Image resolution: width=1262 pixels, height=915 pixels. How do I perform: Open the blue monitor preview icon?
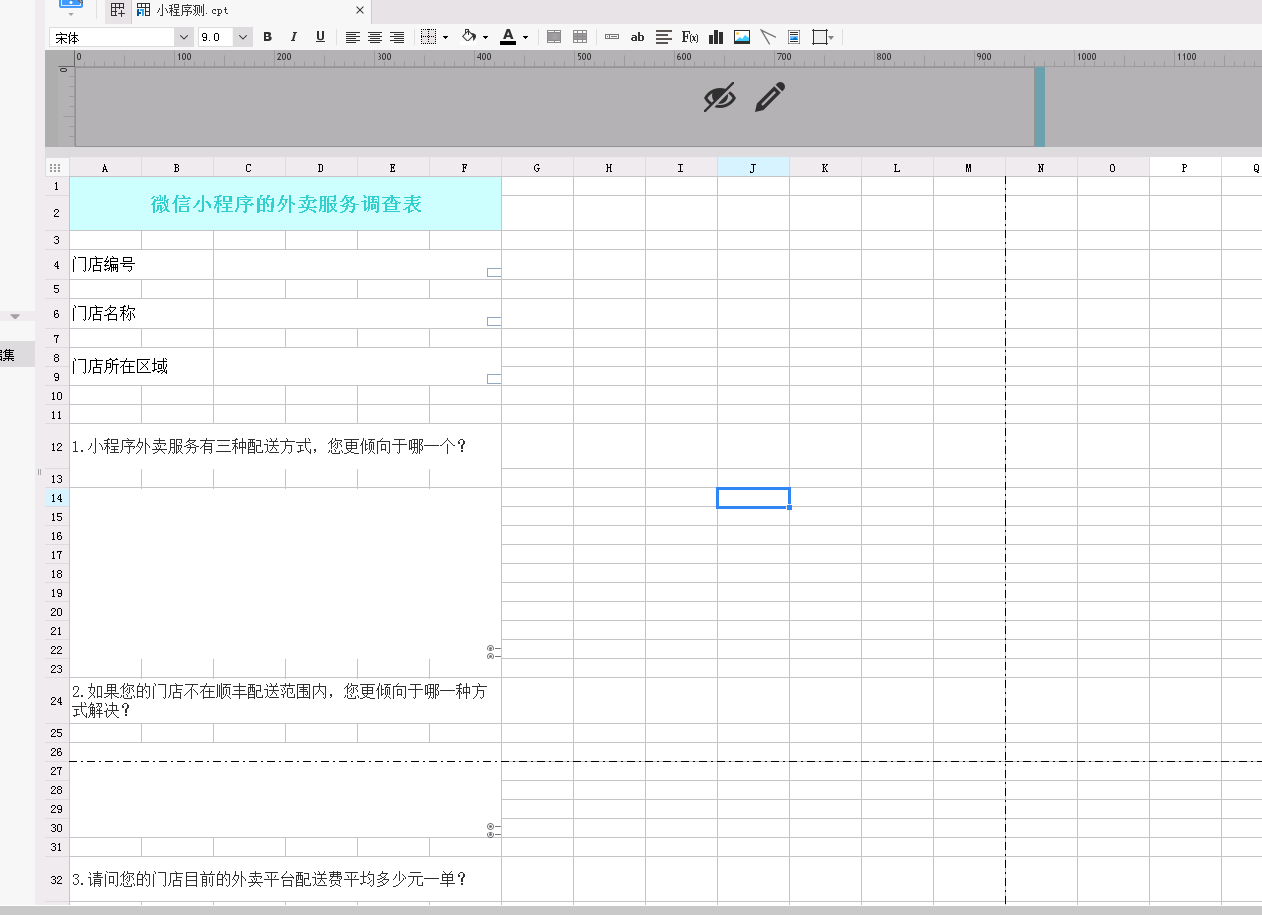point(71,5)
